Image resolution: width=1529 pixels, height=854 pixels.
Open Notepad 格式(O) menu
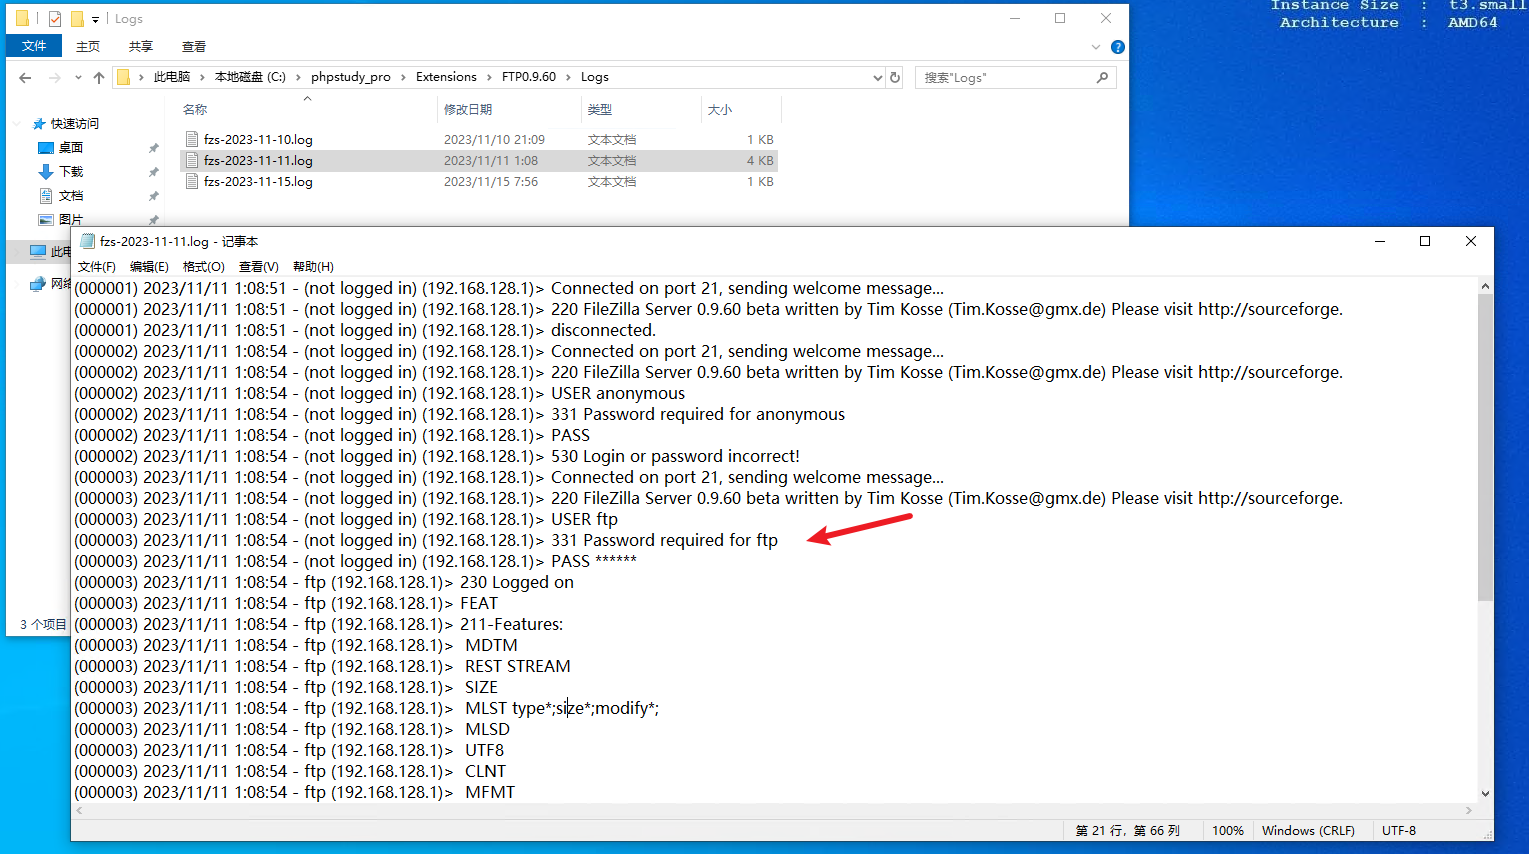204,267
